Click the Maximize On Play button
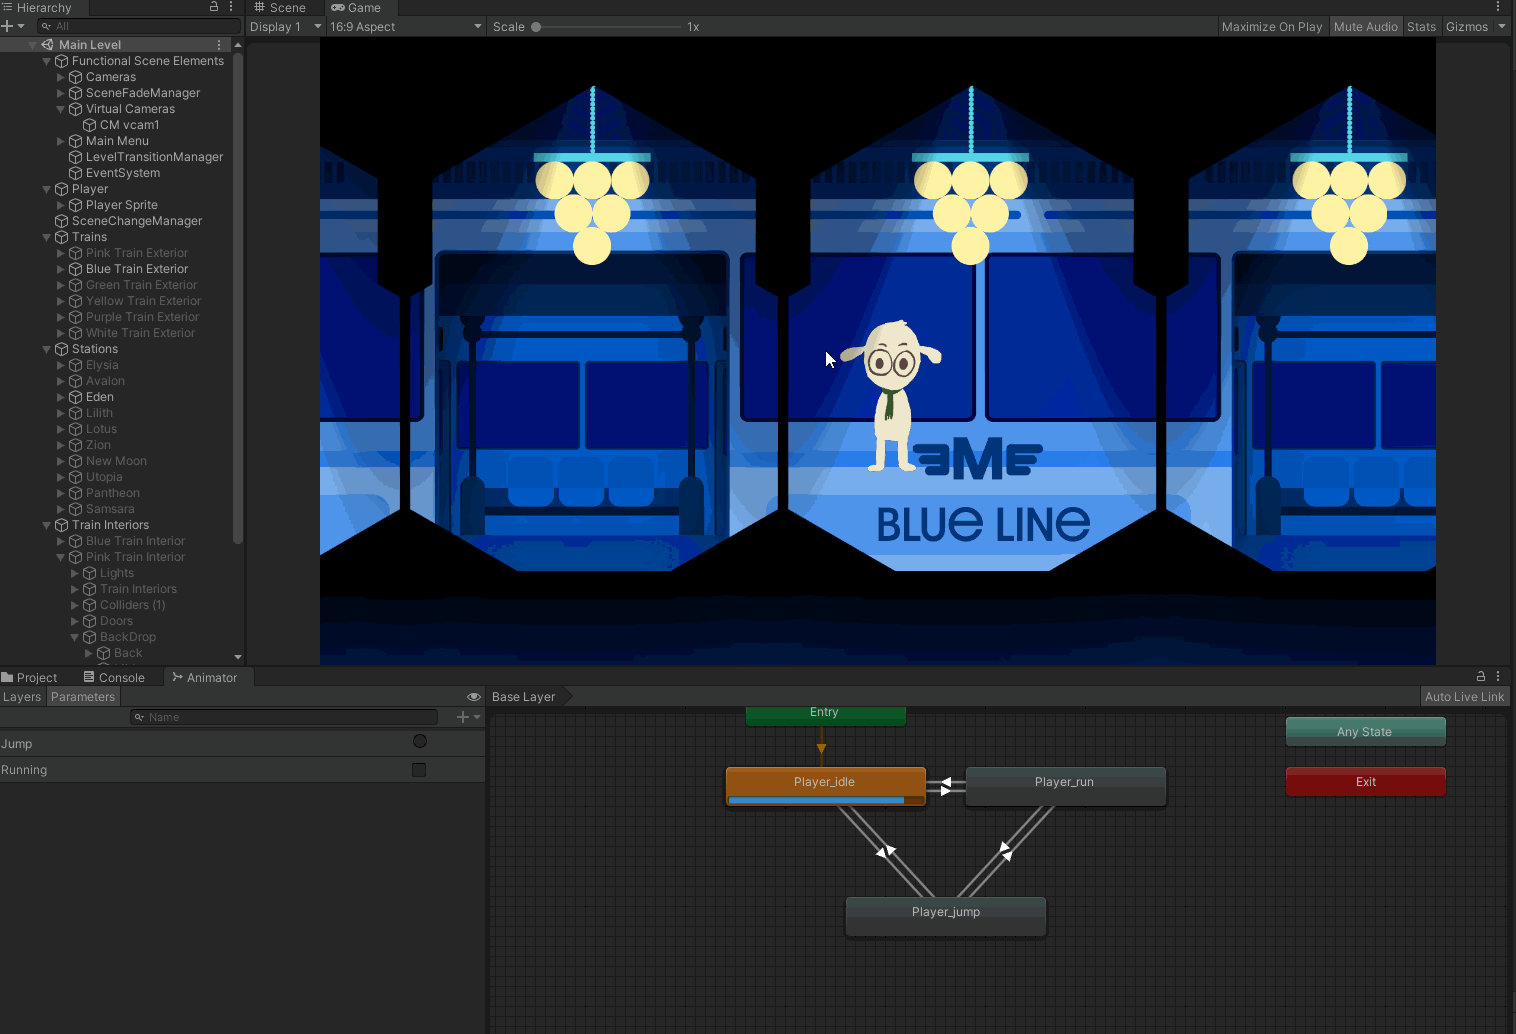 point(1271,27)
